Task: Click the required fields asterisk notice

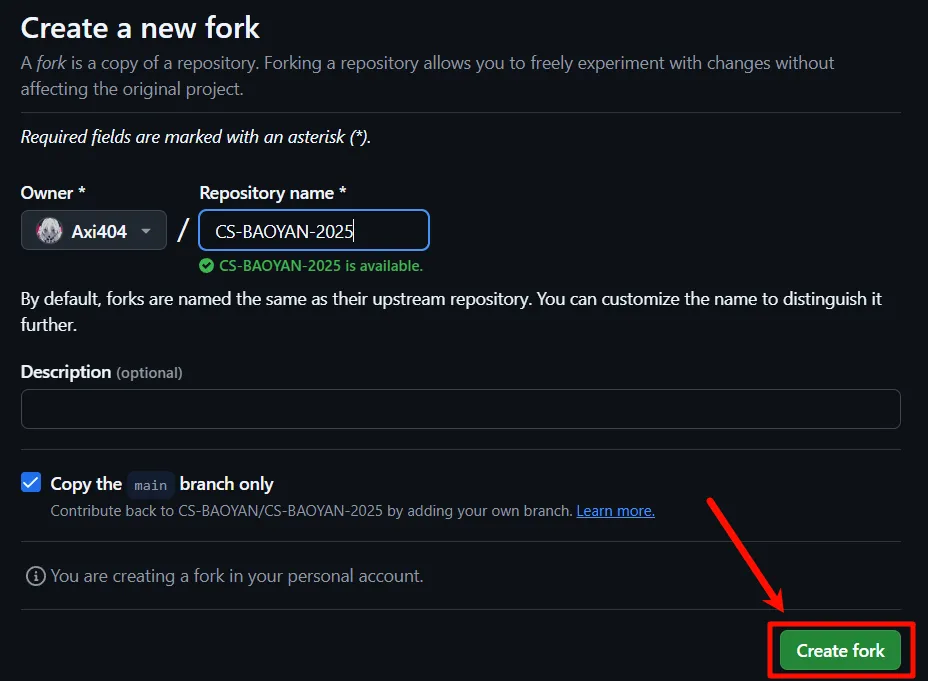Action: (196, 137)
